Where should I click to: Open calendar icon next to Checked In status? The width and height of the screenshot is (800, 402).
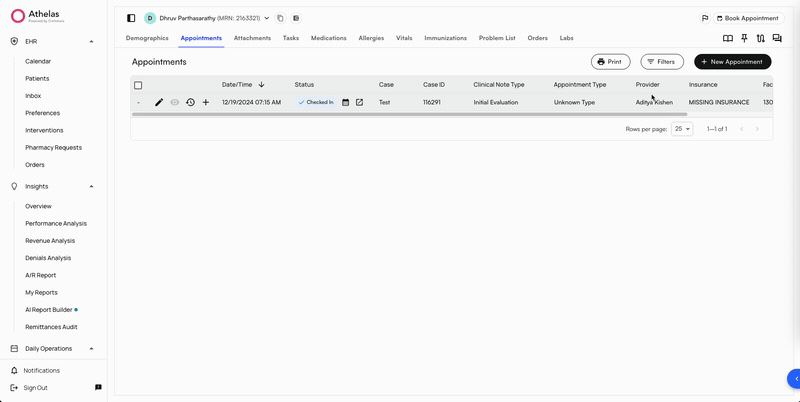[x=345, y=103]
